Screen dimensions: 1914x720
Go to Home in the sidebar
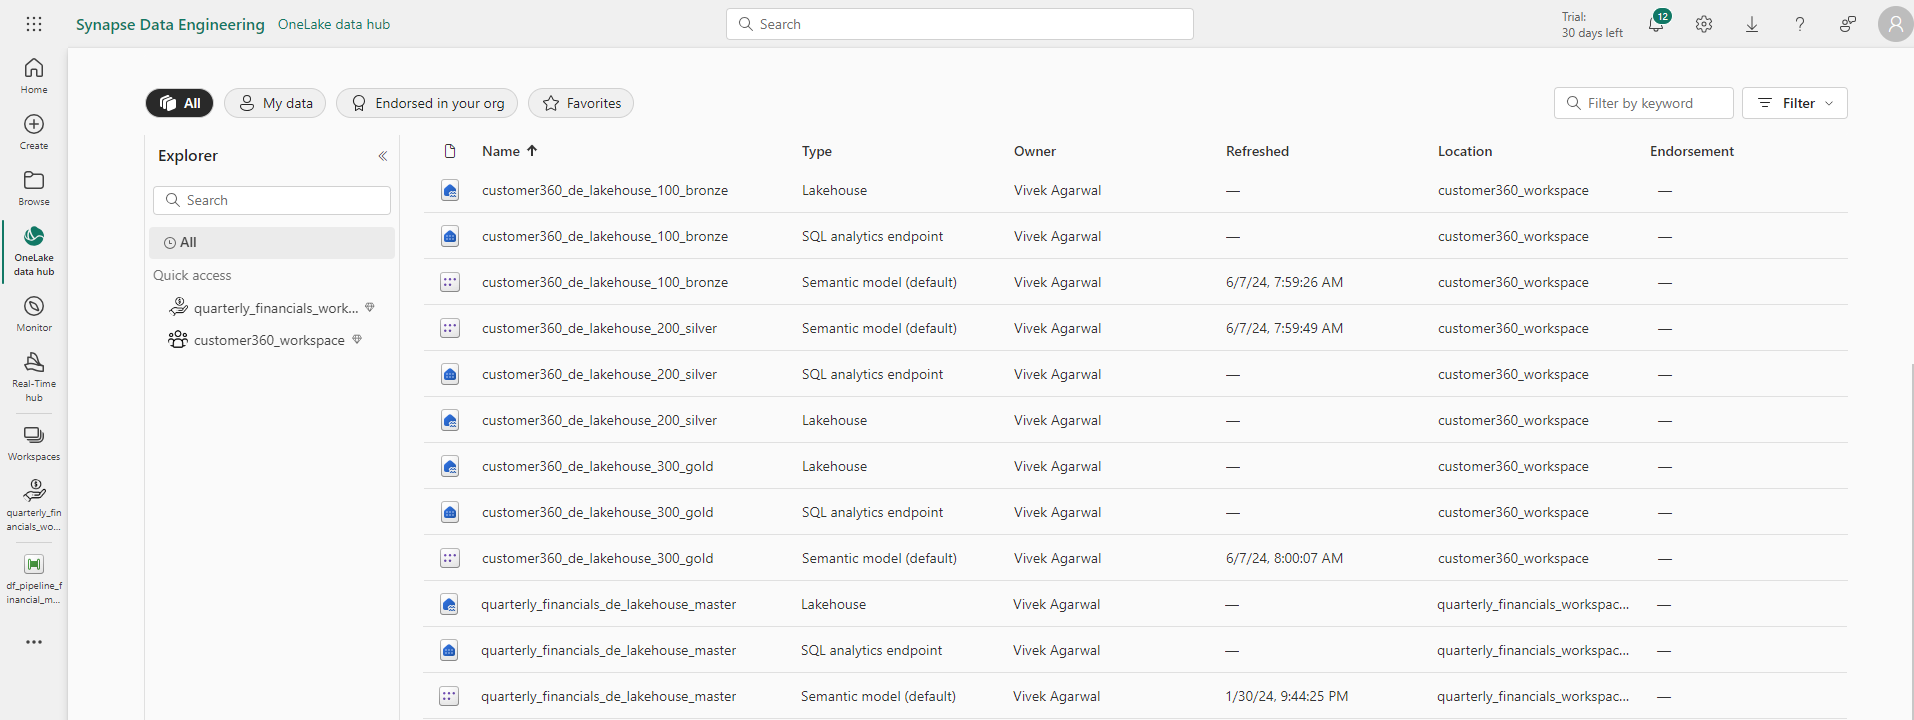point(34,75)
